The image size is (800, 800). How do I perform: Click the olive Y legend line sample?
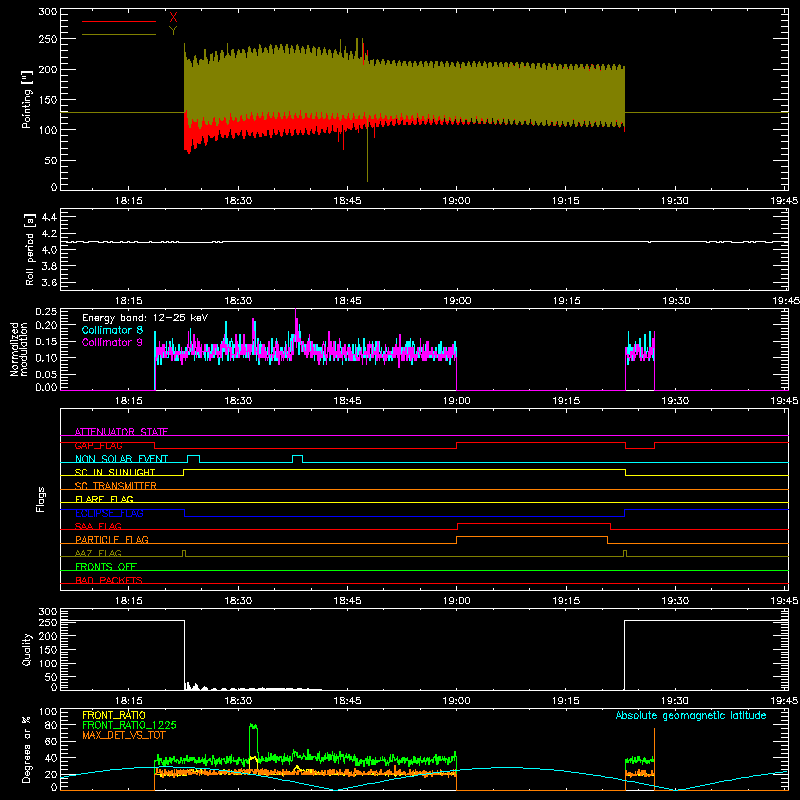point(119,34)
